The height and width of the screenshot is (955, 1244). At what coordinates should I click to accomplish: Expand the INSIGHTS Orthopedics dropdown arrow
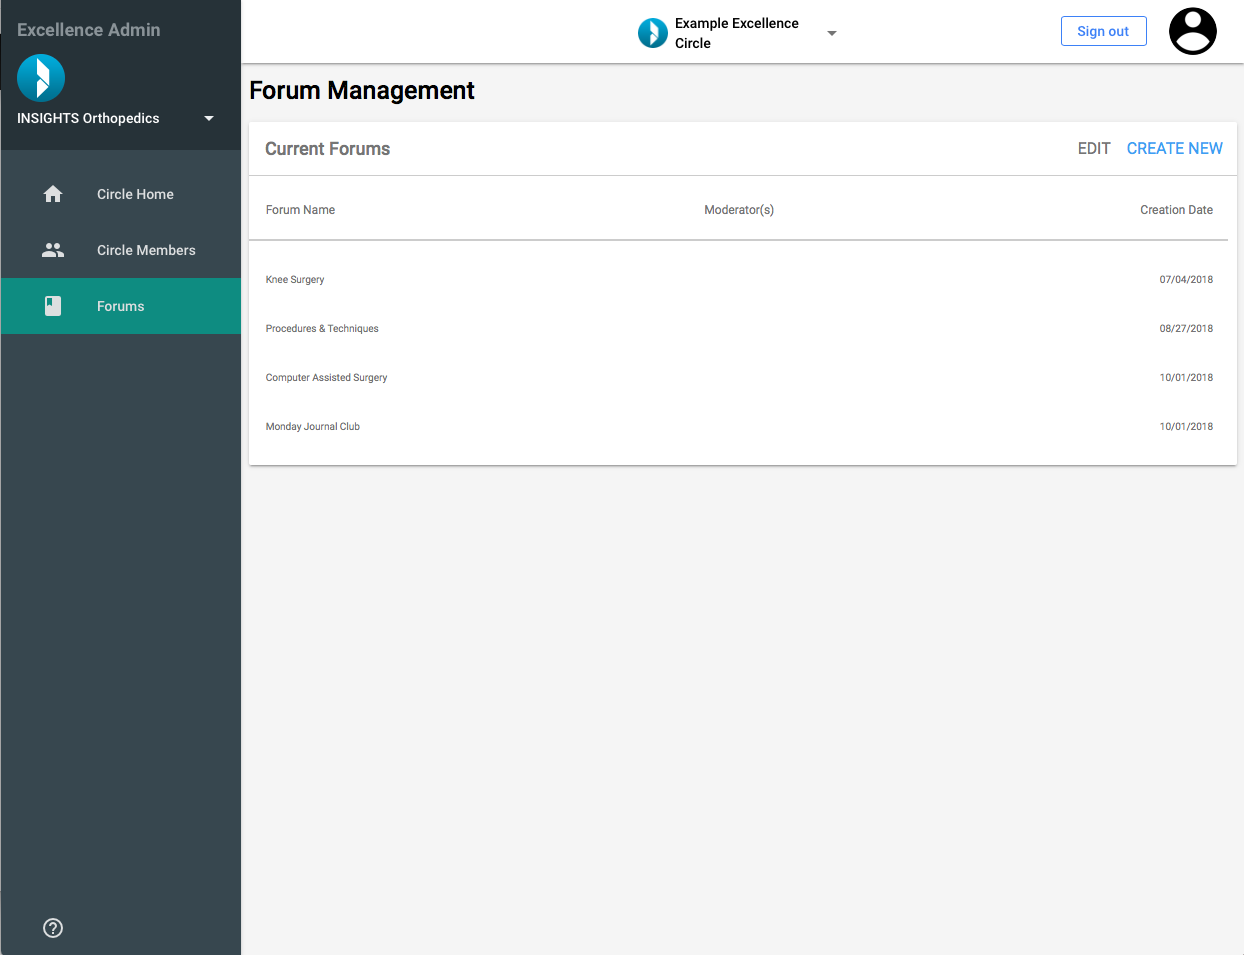(209, 118)
